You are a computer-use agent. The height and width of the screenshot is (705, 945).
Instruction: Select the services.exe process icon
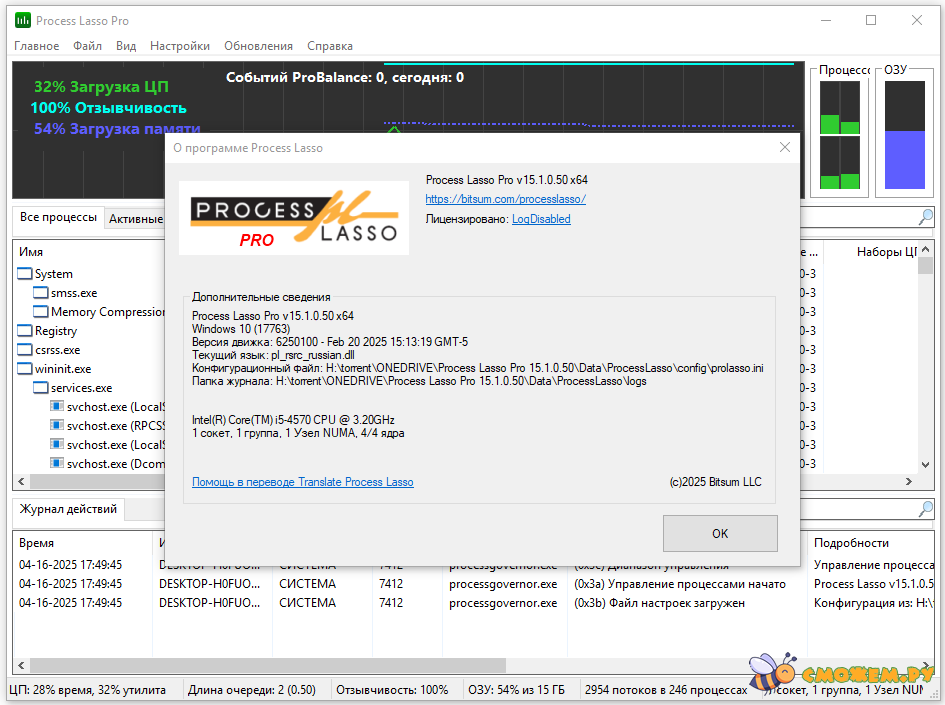(41, 388)
